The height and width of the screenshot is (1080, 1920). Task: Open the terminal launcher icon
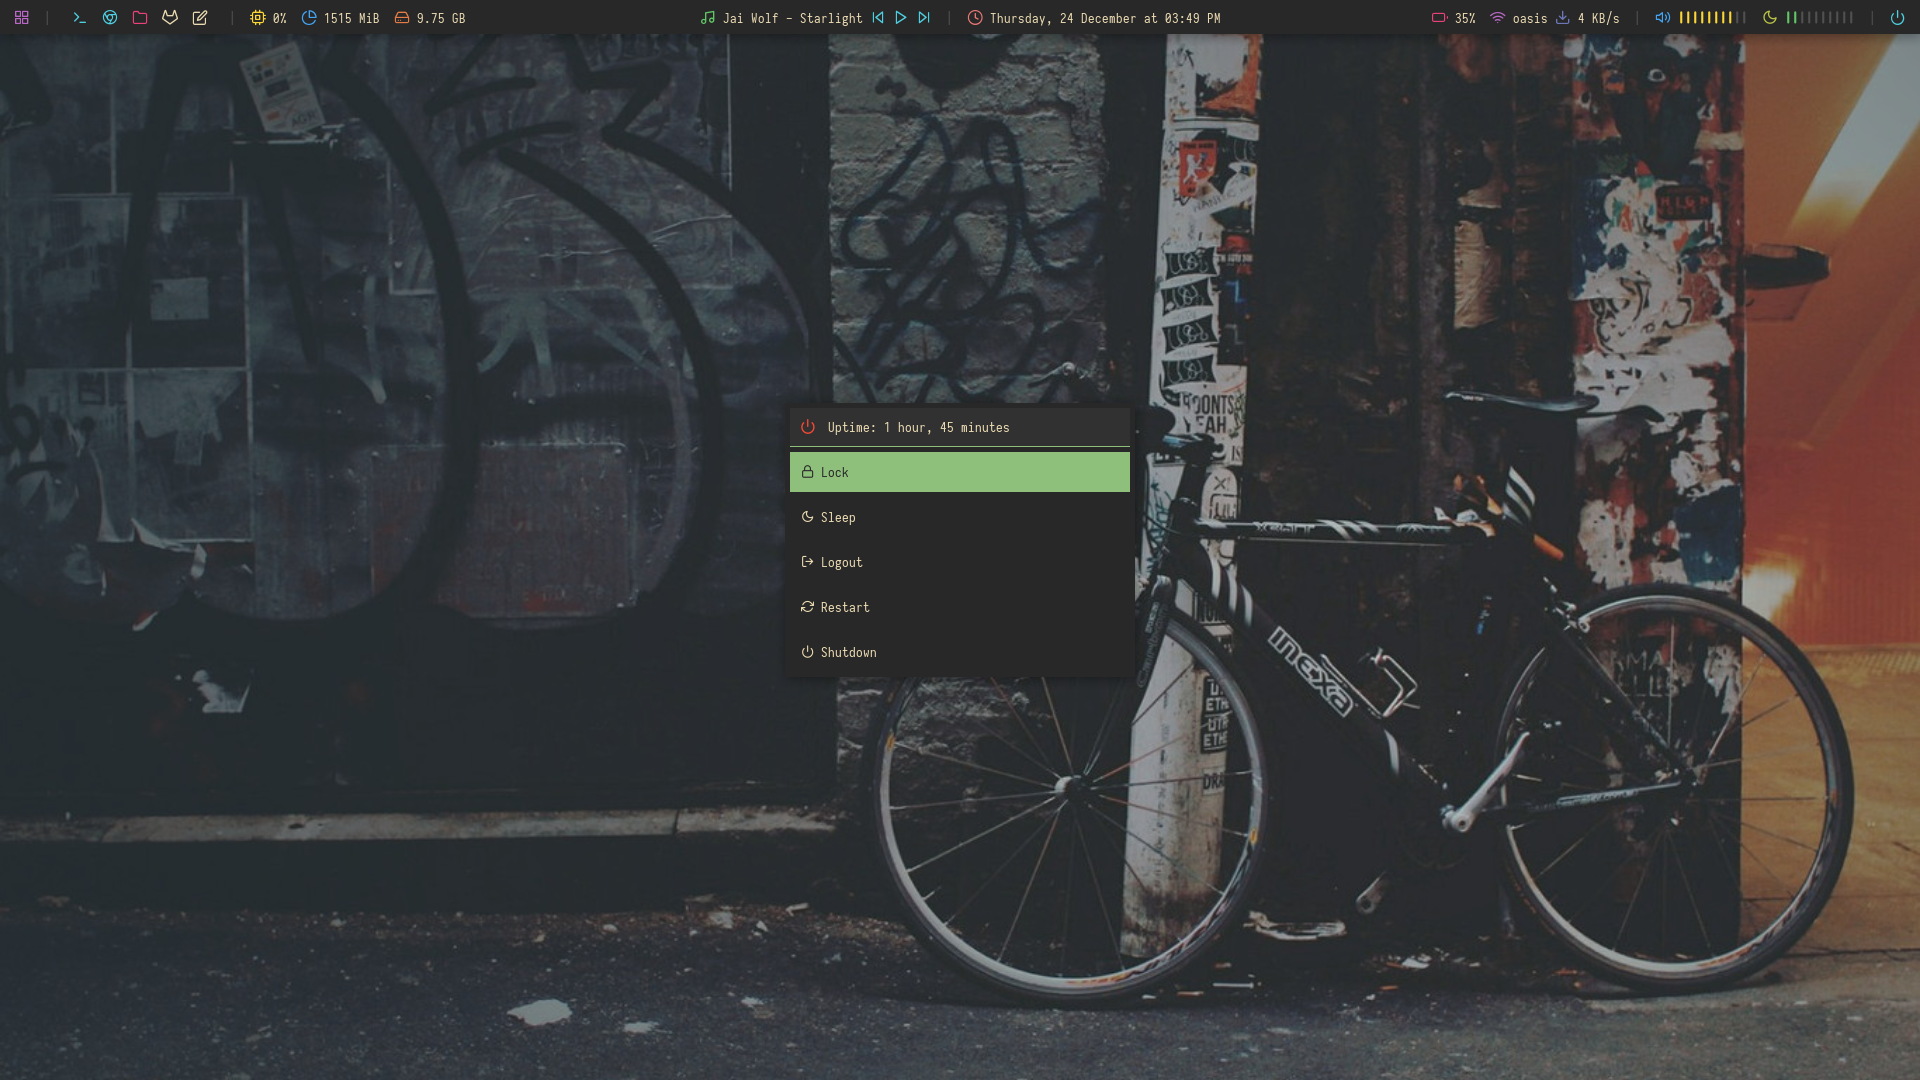click(x=80, y=18)
